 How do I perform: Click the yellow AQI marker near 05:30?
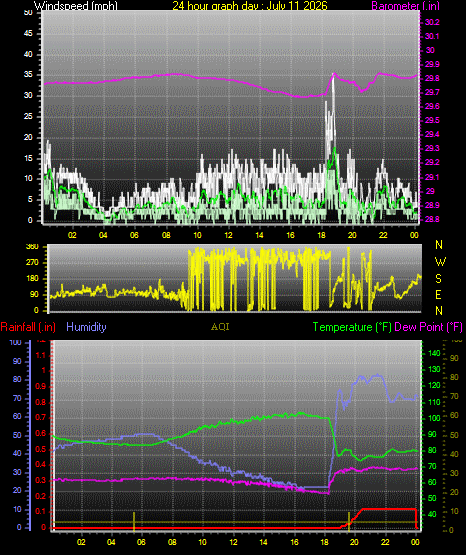134,521
